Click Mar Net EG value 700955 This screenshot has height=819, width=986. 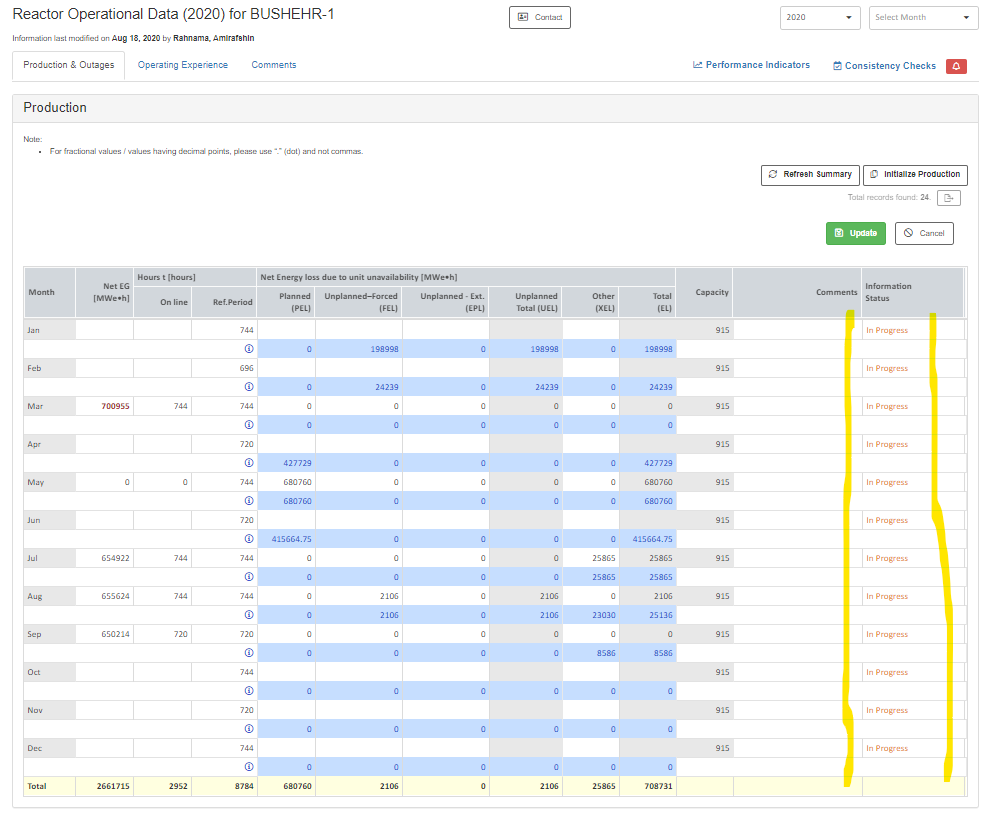pos(104,406)
